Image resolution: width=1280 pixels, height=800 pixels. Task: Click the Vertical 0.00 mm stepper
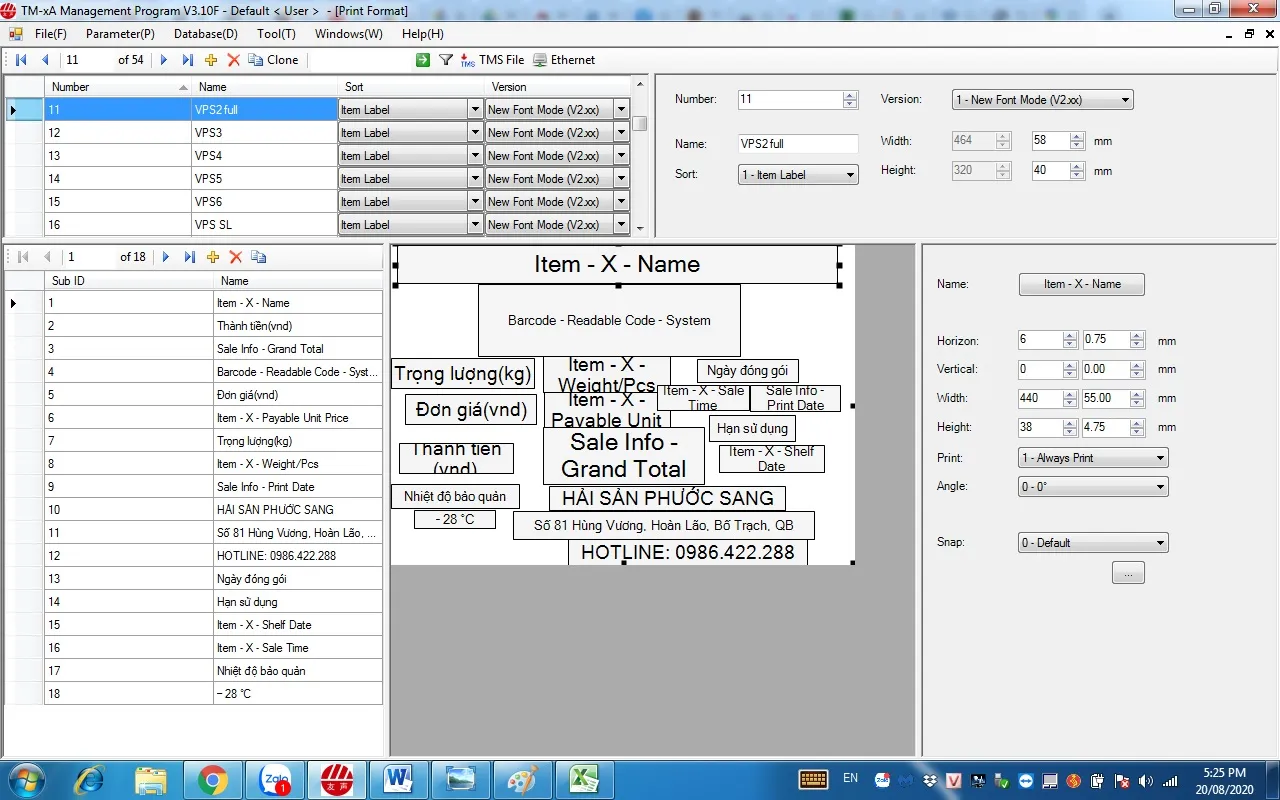click(x=1135, y=370)
